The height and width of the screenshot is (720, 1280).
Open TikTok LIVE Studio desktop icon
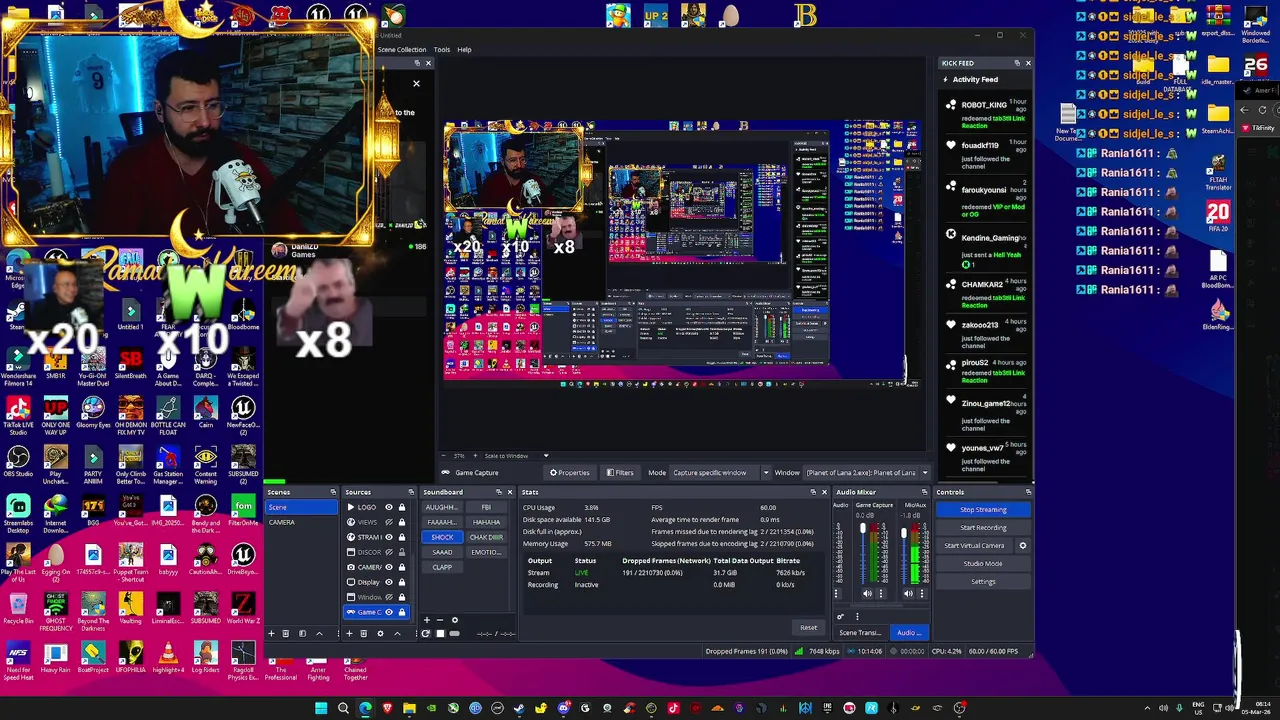(x=18, y=412)
